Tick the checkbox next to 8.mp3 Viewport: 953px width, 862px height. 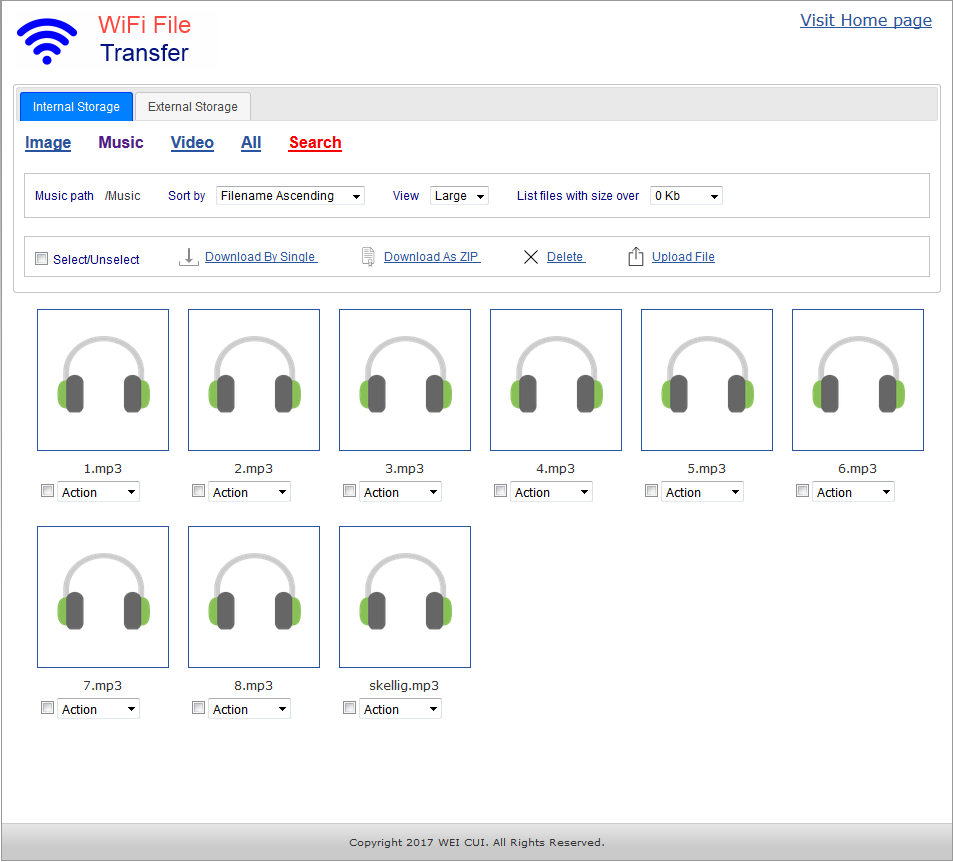(x=198, y=708)
